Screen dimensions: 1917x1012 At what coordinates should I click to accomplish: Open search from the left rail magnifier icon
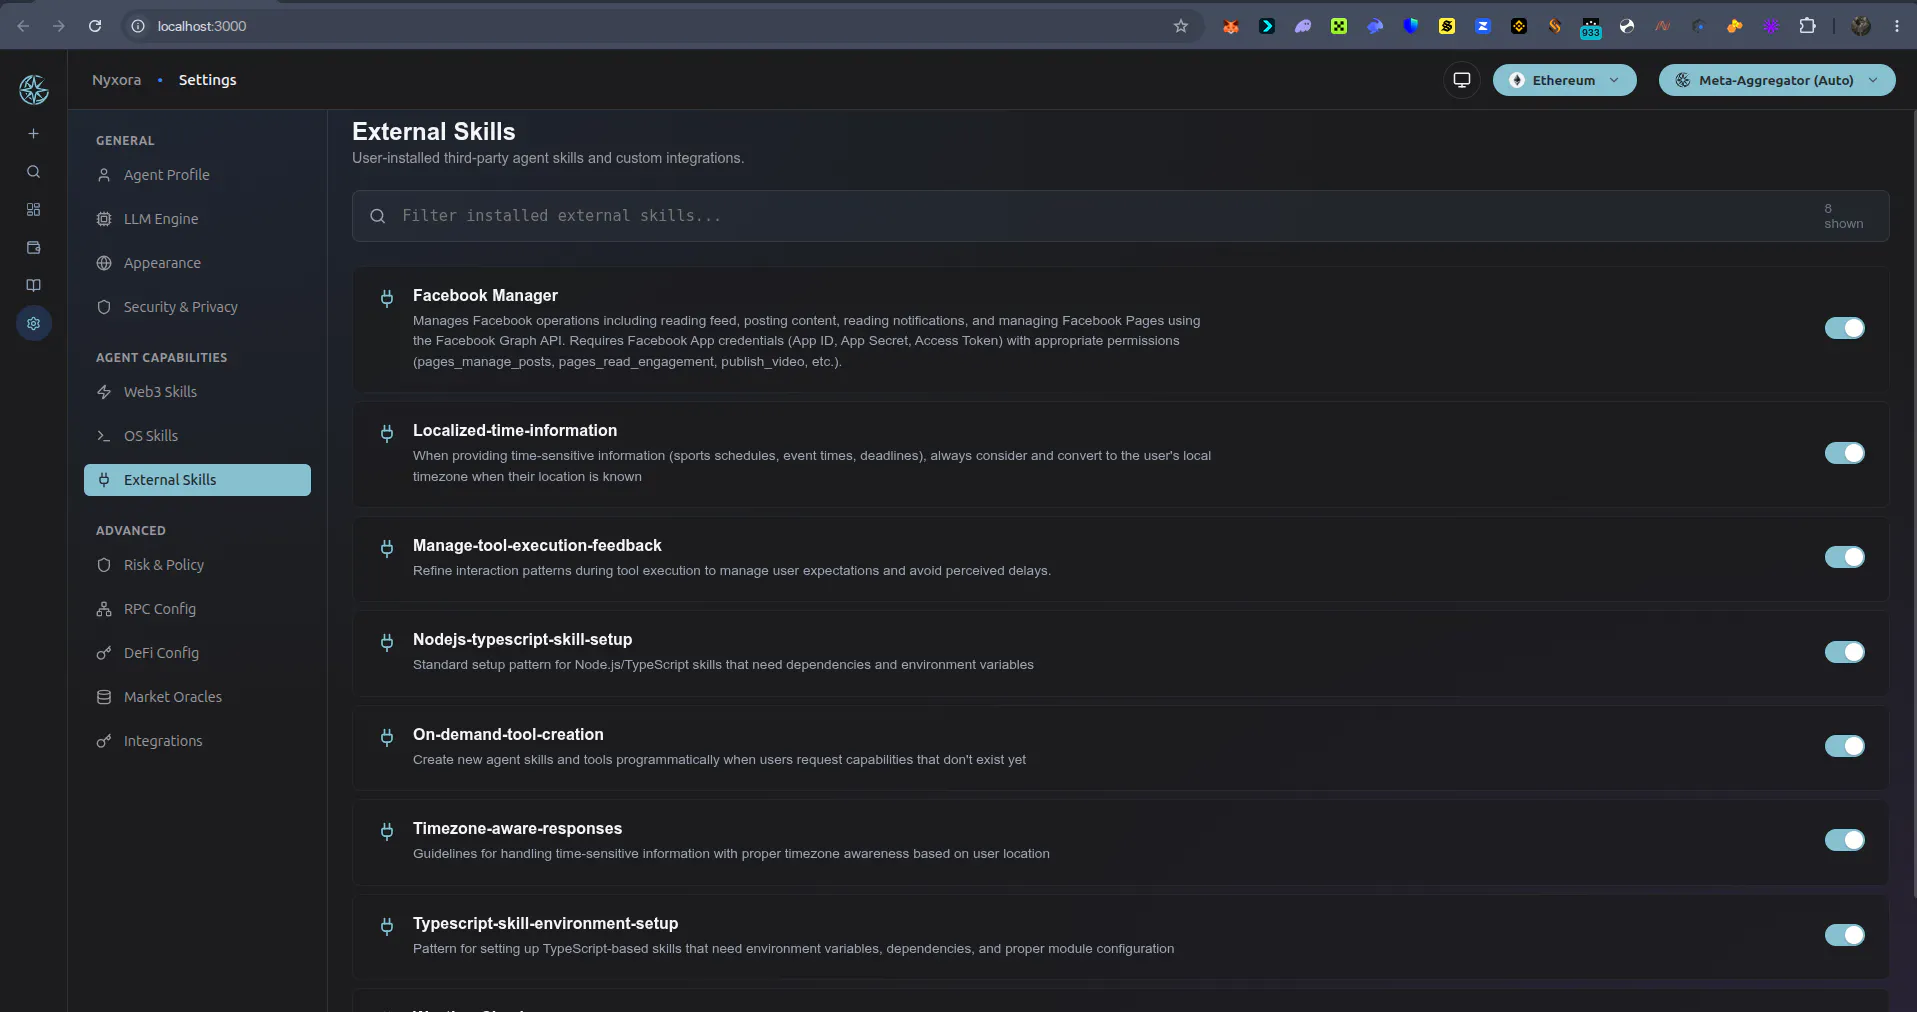[x=33, y=172]
